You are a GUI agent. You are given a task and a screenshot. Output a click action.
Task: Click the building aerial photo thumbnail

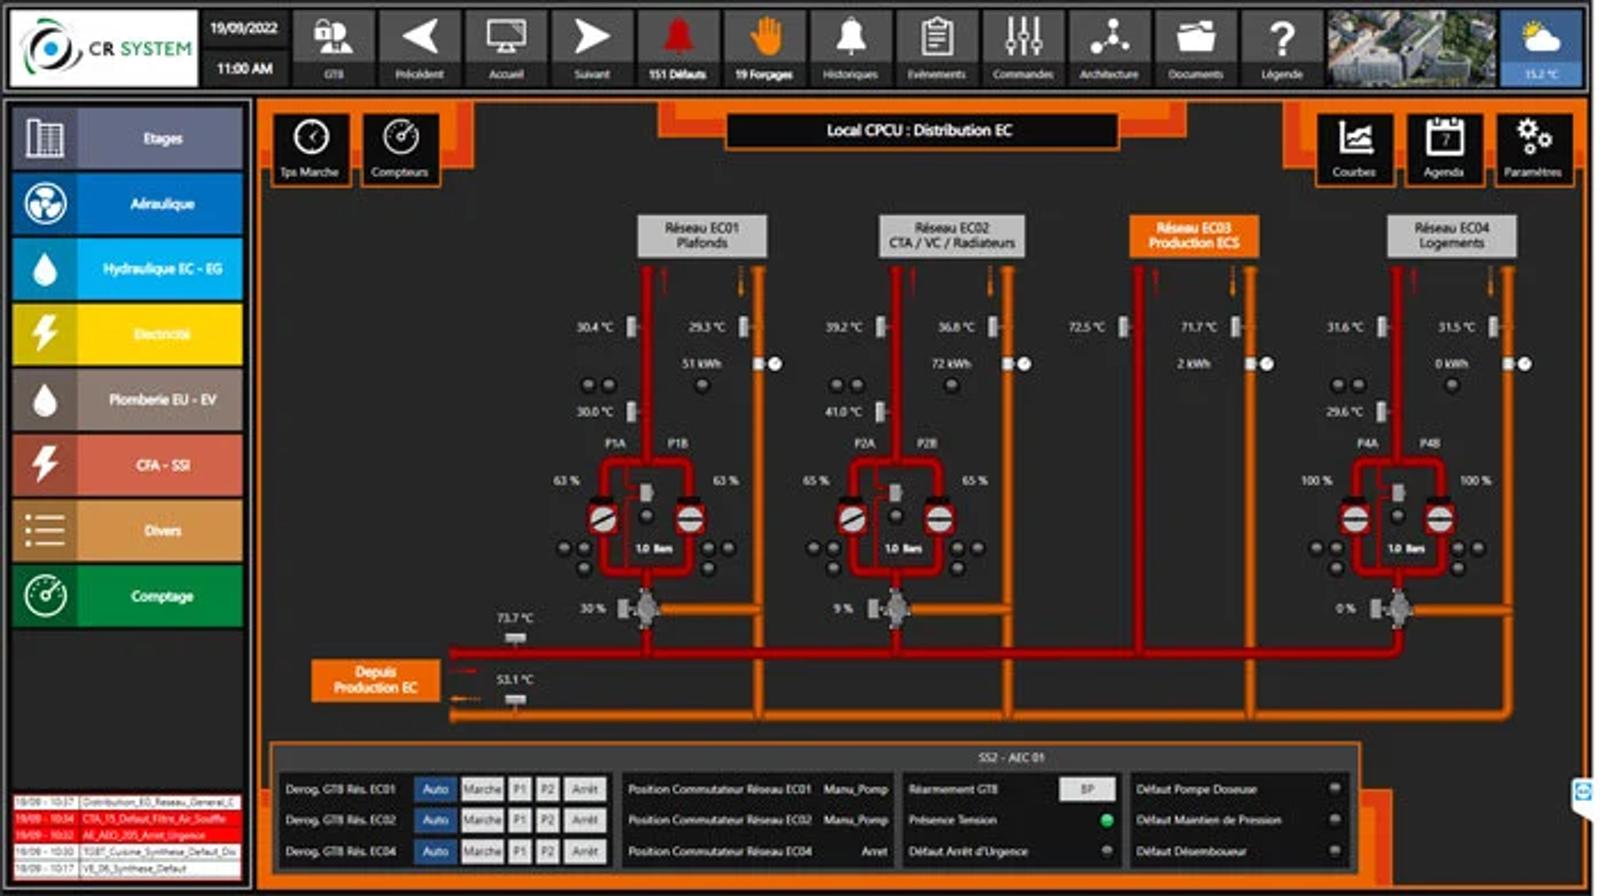(1411, 47)
